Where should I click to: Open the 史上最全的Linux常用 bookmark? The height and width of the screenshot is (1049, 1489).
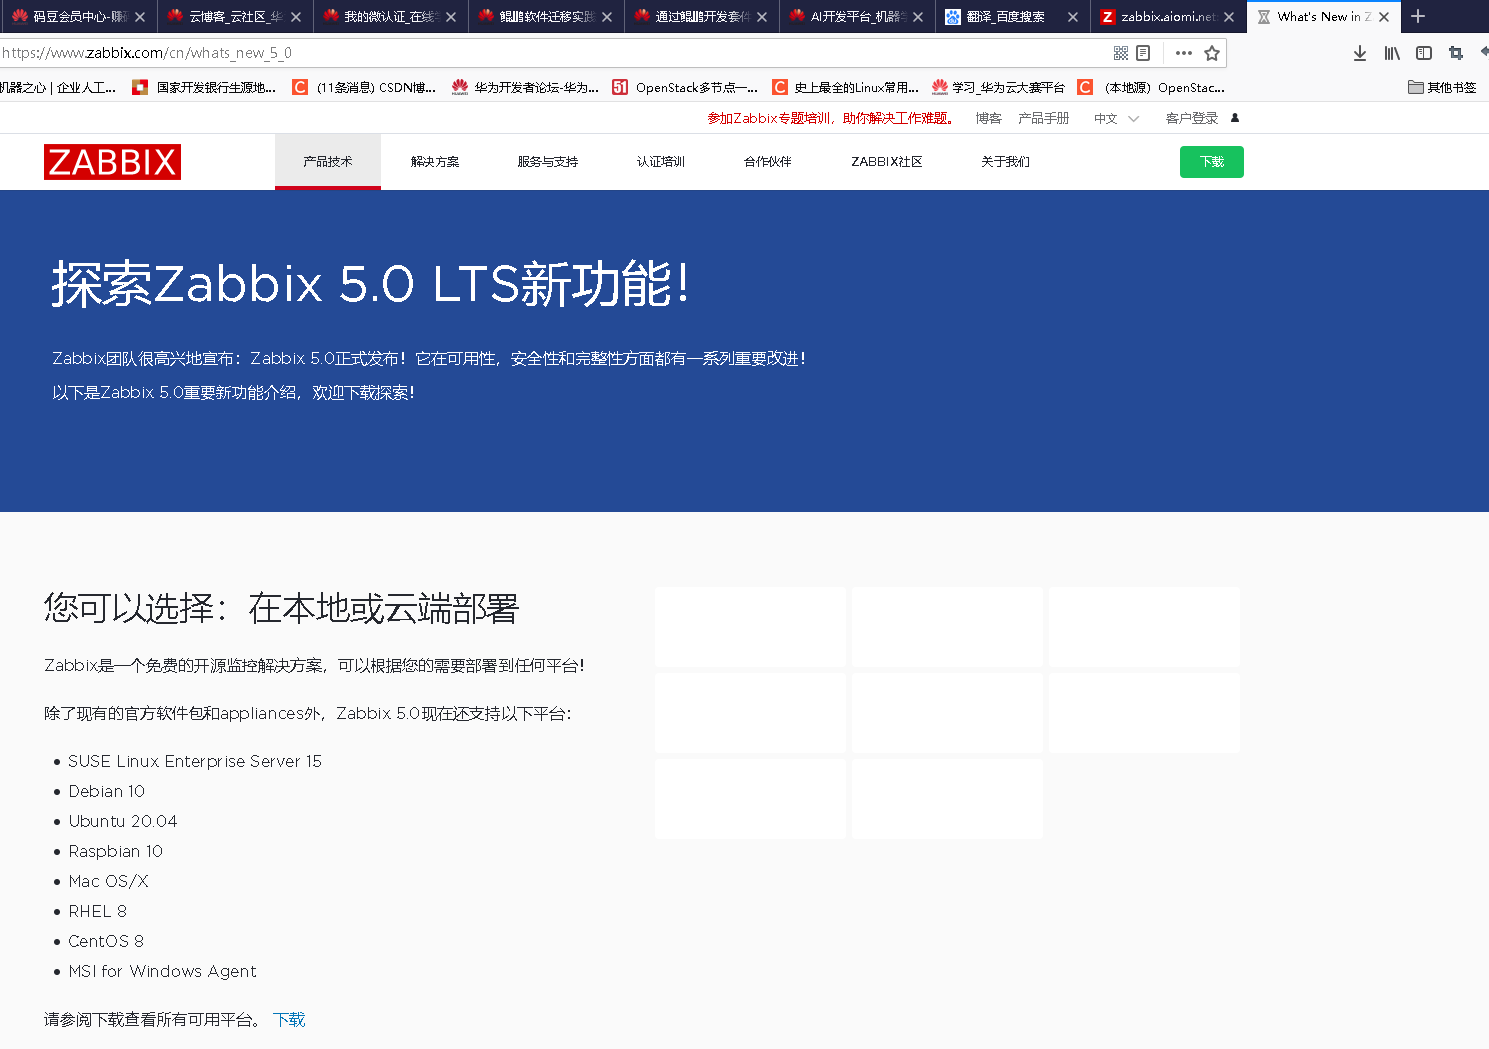(845, 88)
